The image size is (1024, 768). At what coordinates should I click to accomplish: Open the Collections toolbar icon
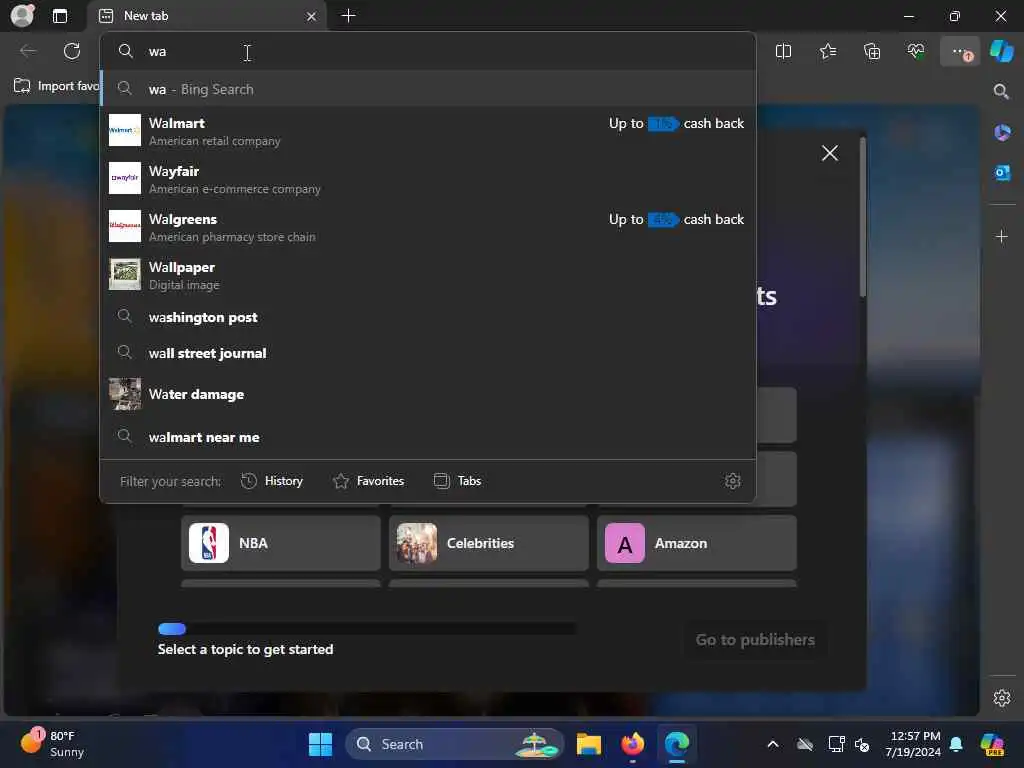point(872,51)
